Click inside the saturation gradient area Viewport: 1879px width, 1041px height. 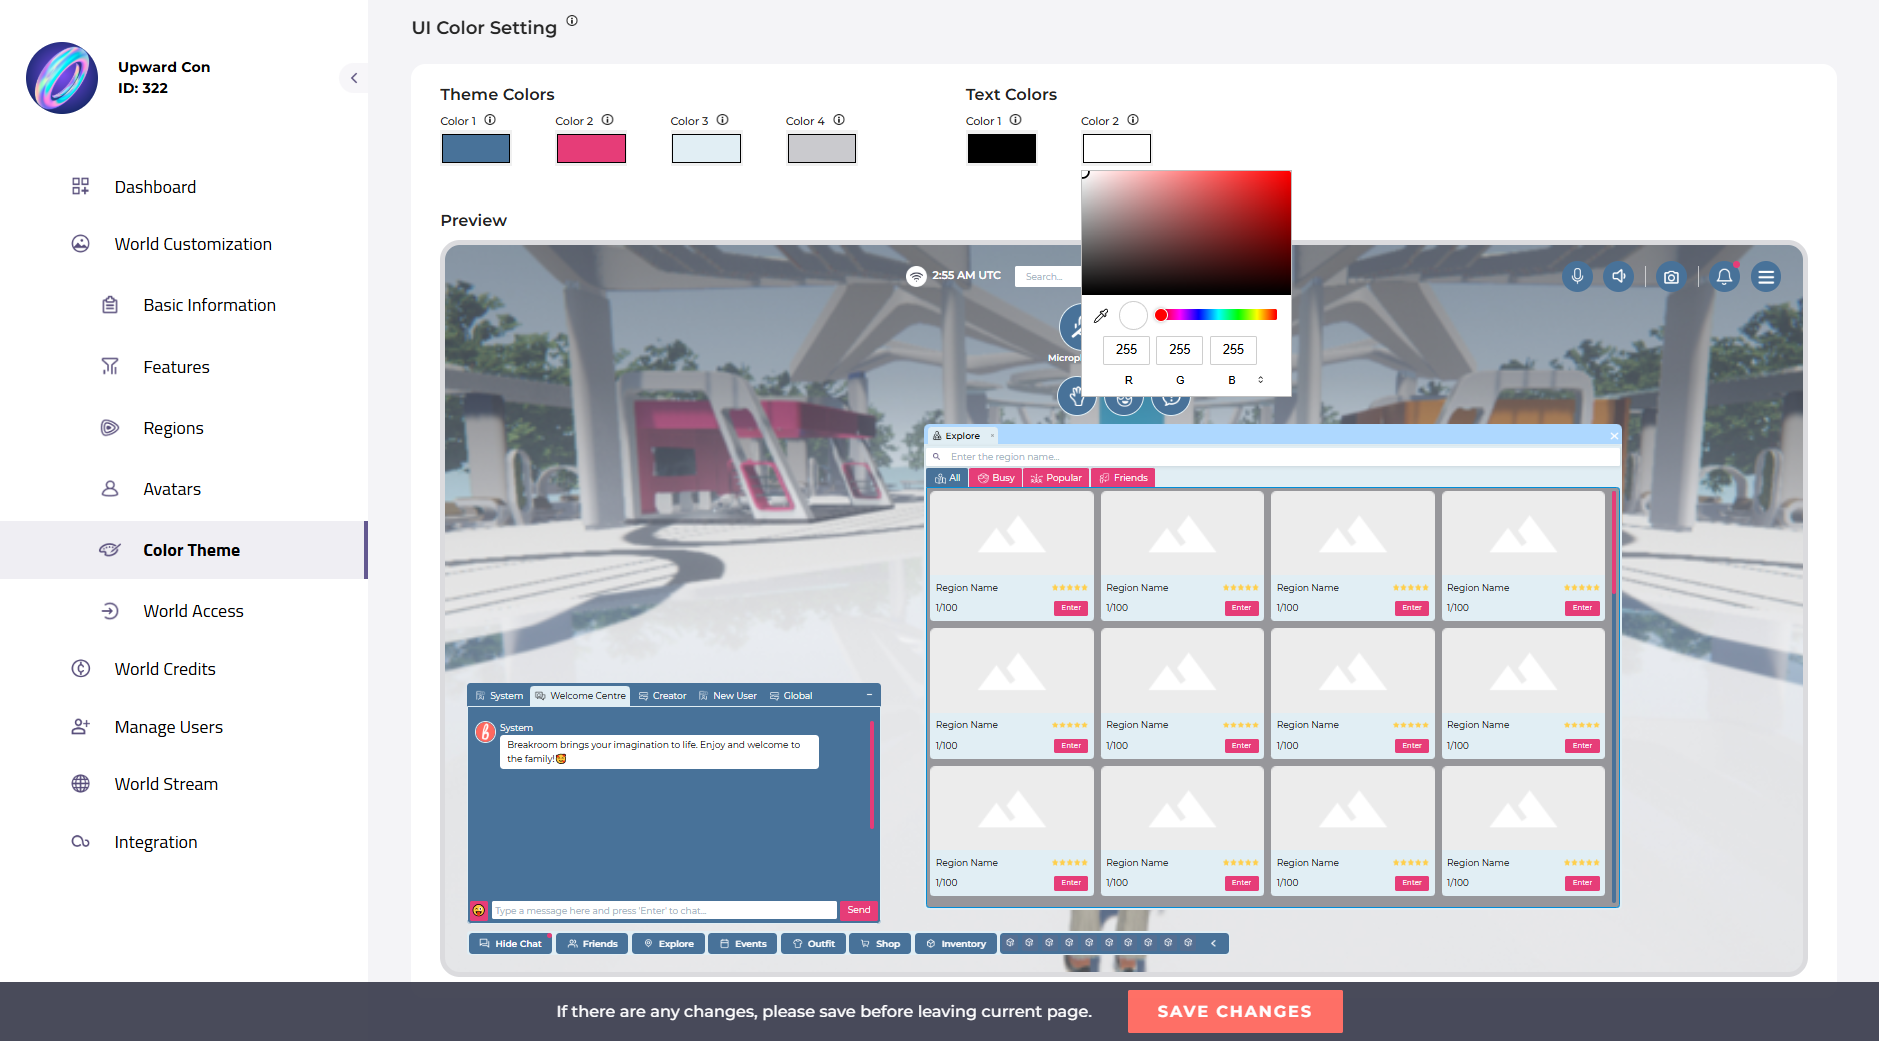pos(1187,233)
